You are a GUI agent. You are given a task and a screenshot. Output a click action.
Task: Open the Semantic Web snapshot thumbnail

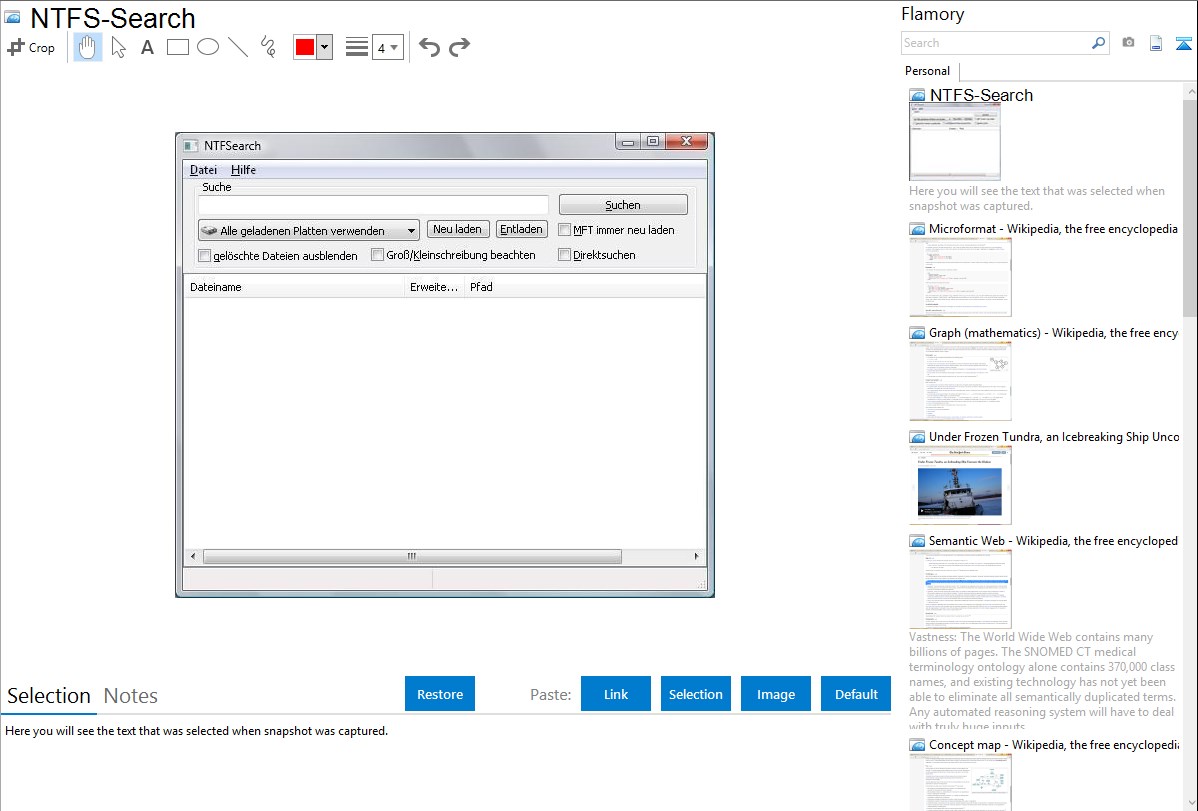tap(960, 589)
